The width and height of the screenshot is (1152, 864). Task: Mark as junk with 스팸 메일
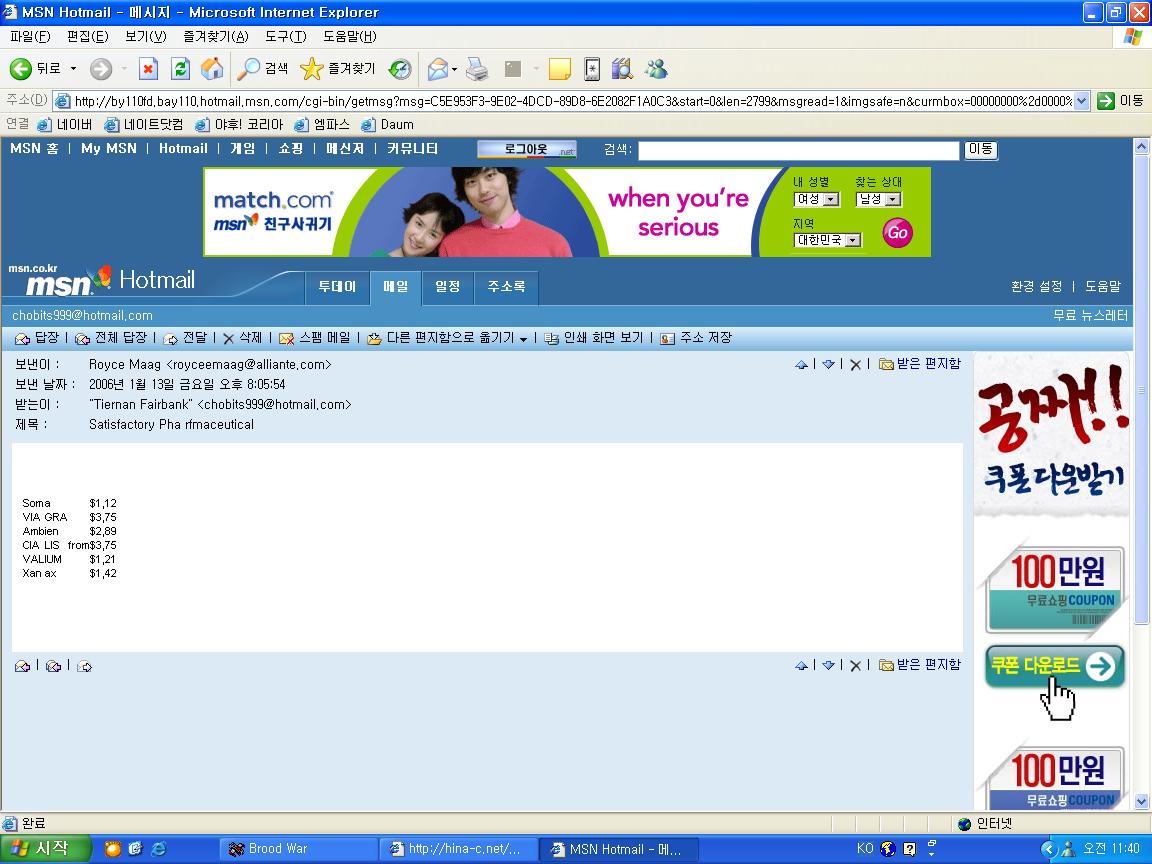click(314, 338)
